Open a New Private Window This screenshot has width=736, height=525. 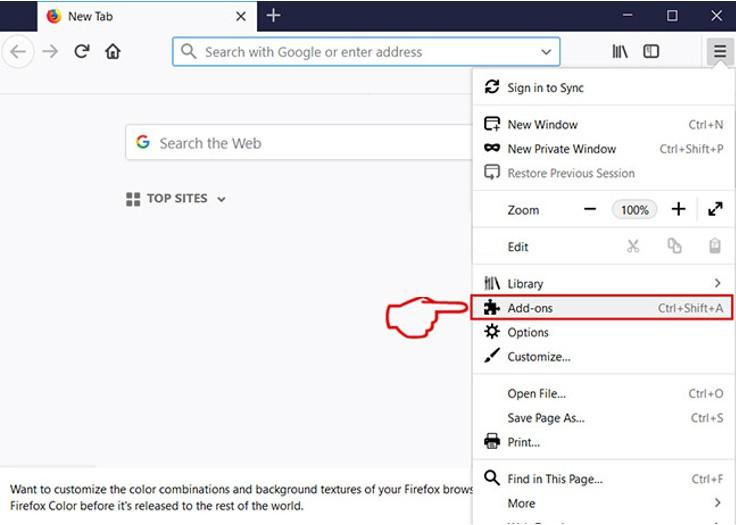[x=603, y=149]
